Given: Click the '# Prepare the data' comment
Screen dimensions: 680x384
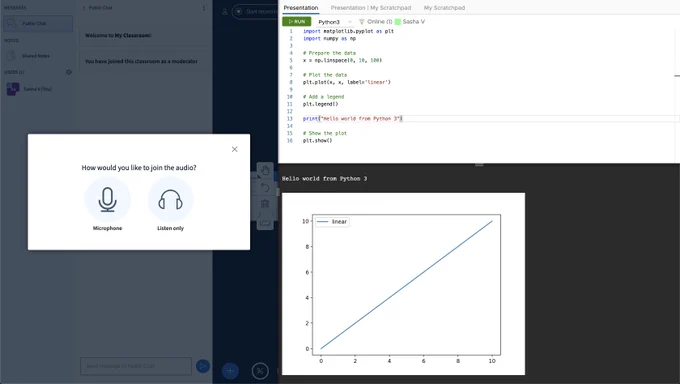Looking at the screenshot, I should click(x=329, y=53).
